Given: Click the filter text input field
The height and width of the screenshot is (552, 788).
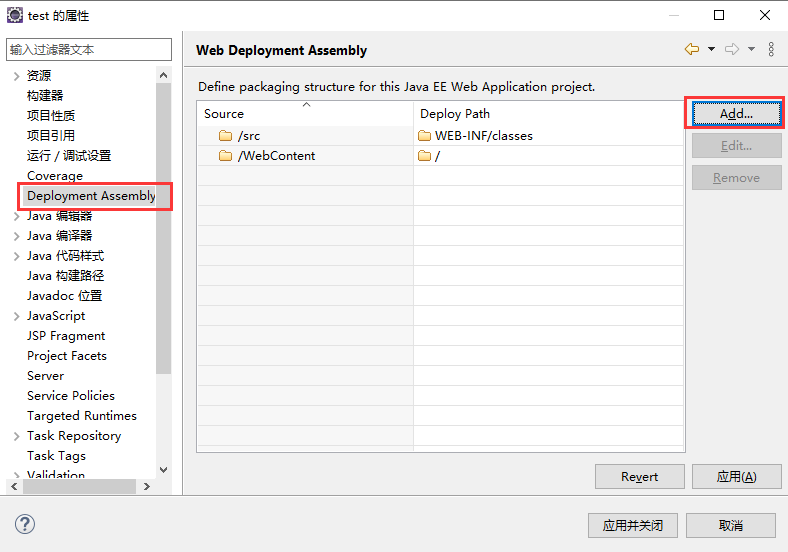Looking at the screenshot, I should (89, 49).
